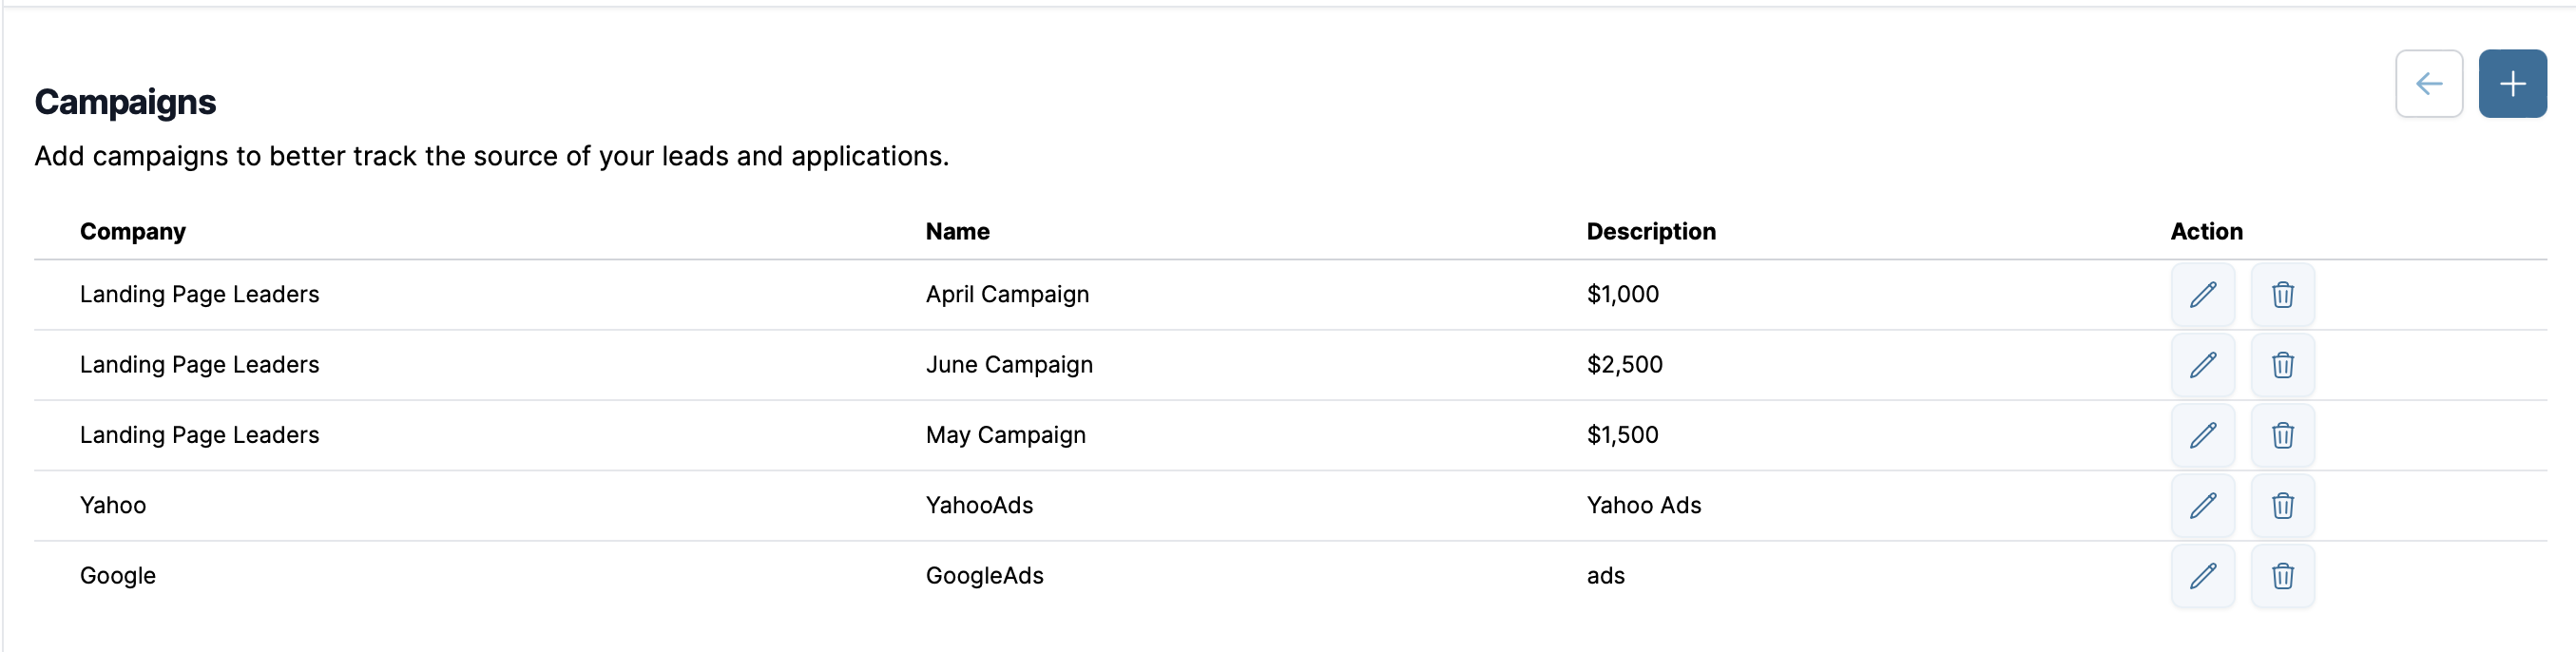
Task: Click the Description column header
Action: coord(1650,232)
